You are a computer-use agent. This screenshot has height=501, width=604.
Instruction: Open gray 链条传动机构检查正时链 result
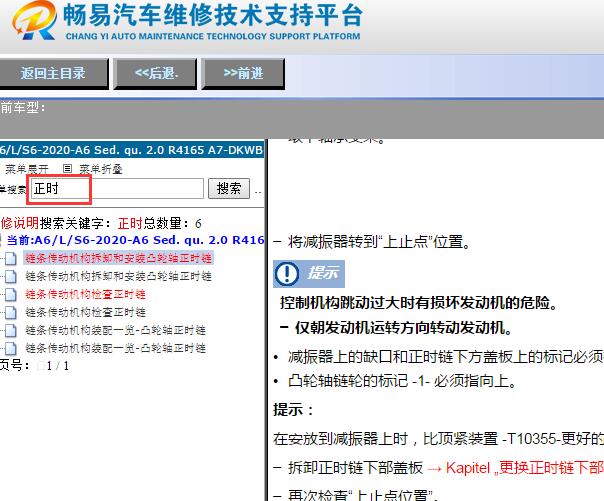(86, 312)
